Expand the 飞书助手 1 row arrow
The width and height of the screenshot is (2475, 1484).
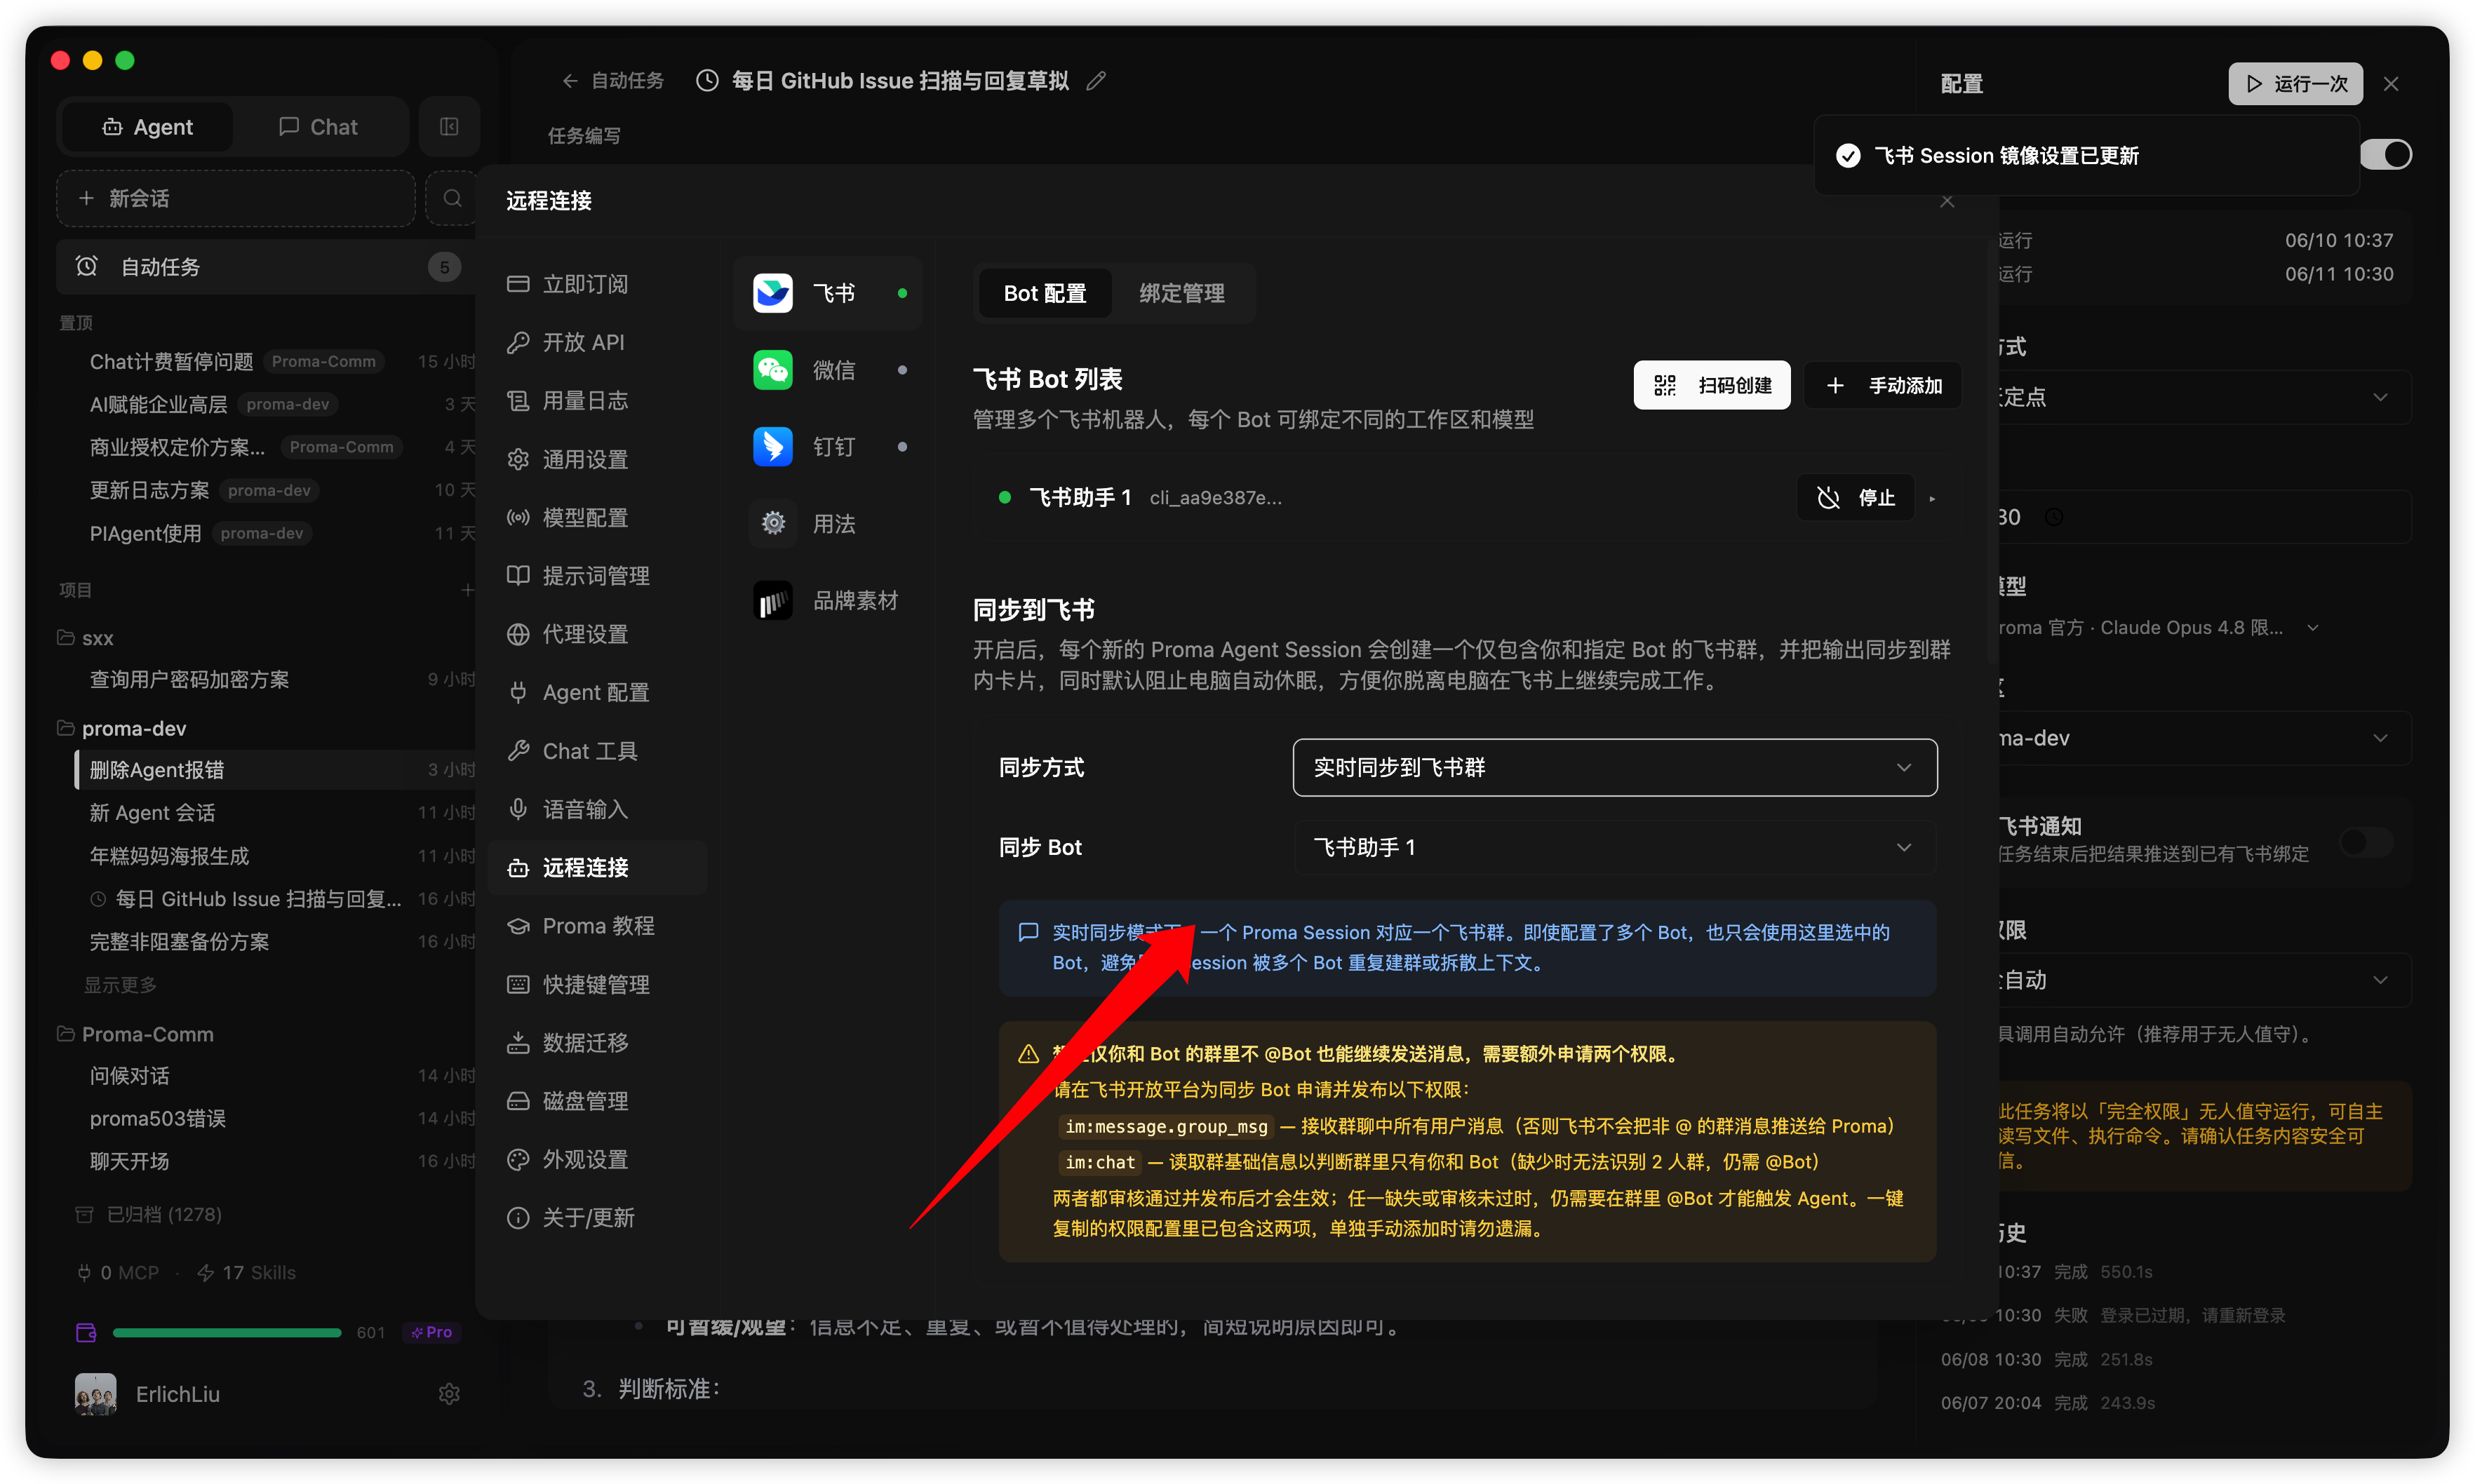(1932, 498)
